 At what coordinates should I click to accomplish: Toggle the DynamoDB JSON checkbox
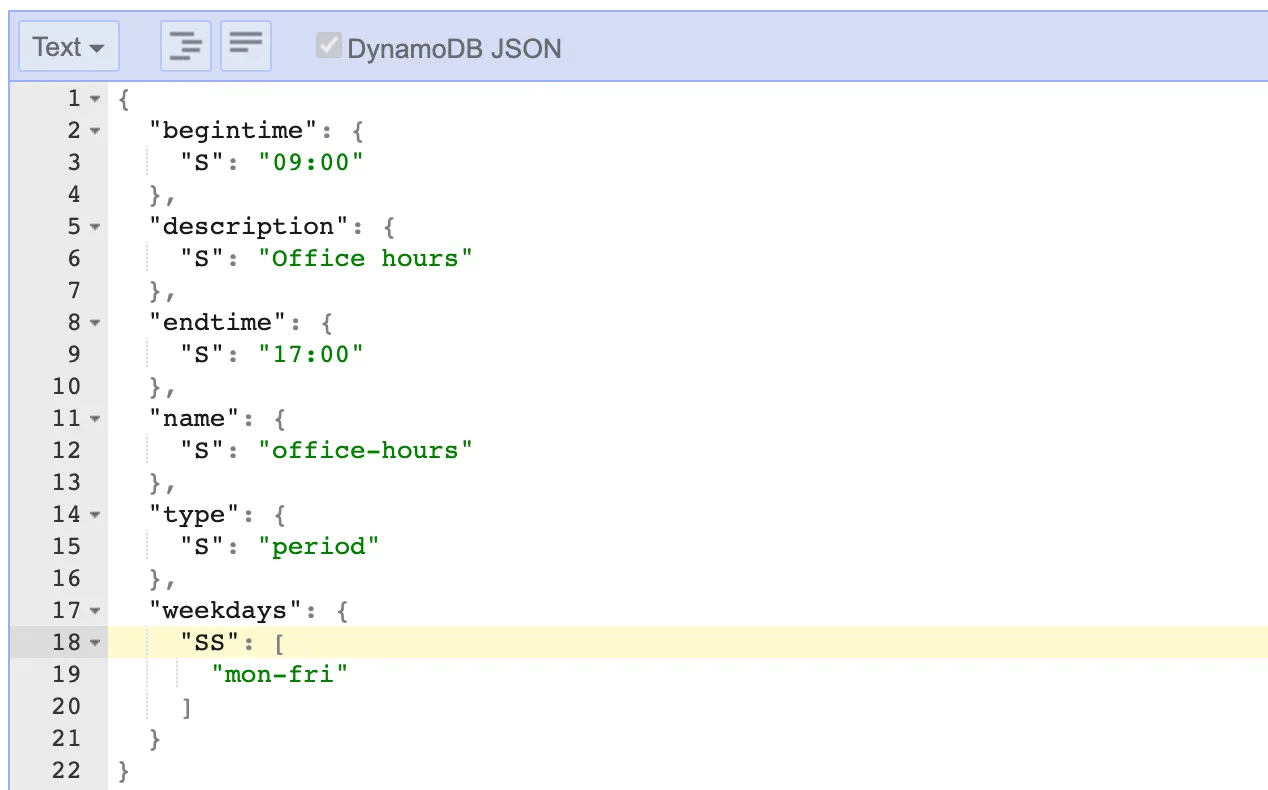[x=328, y=46]
